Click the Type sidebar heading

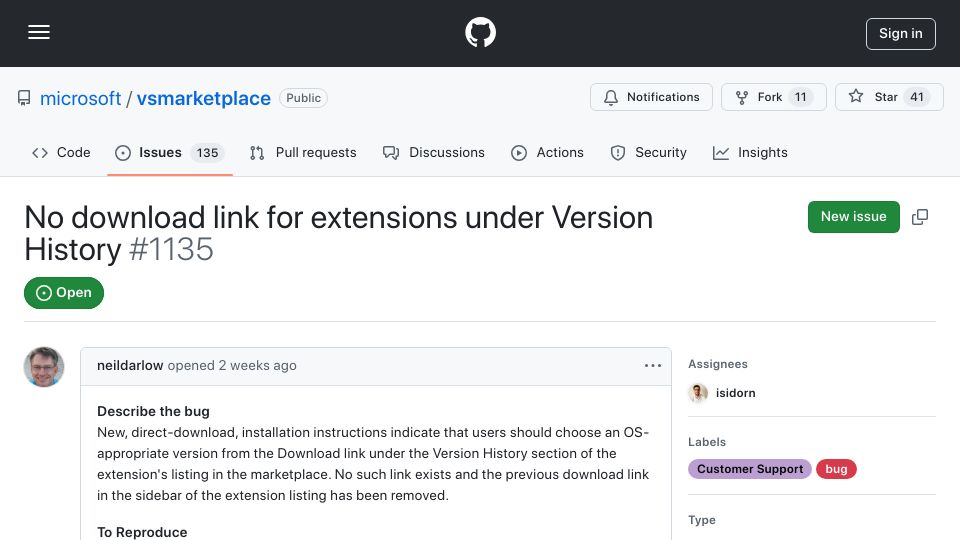(702, 520)
